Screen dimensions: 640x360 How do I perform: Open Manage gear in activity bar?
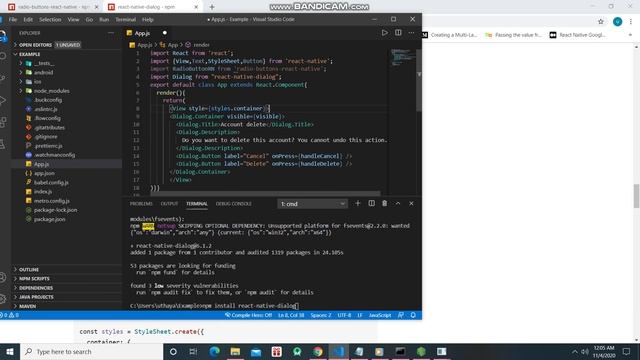[3, 299]
